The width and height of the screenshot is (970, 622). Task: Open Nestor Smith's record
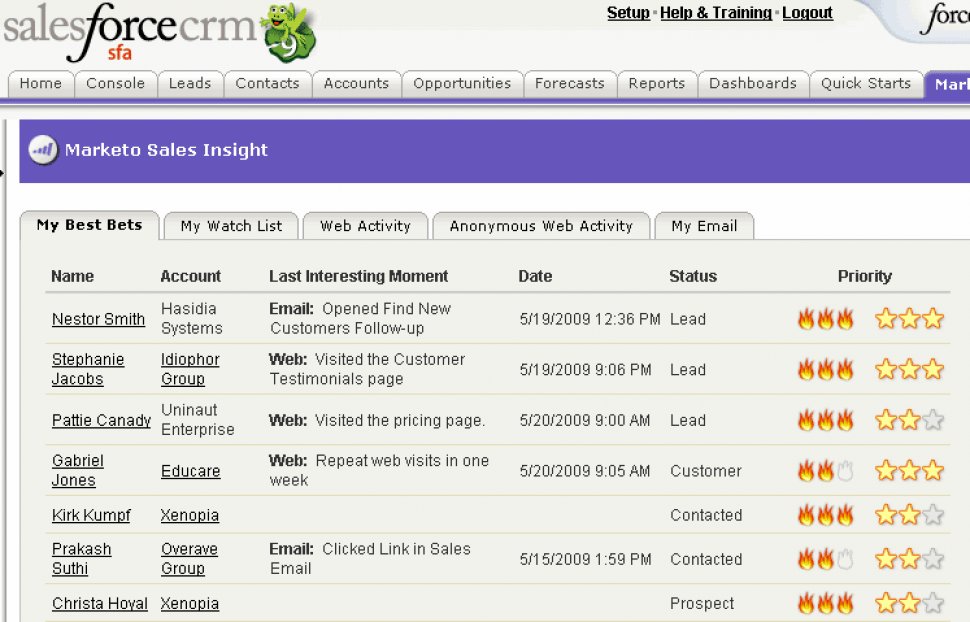[98, 319]
